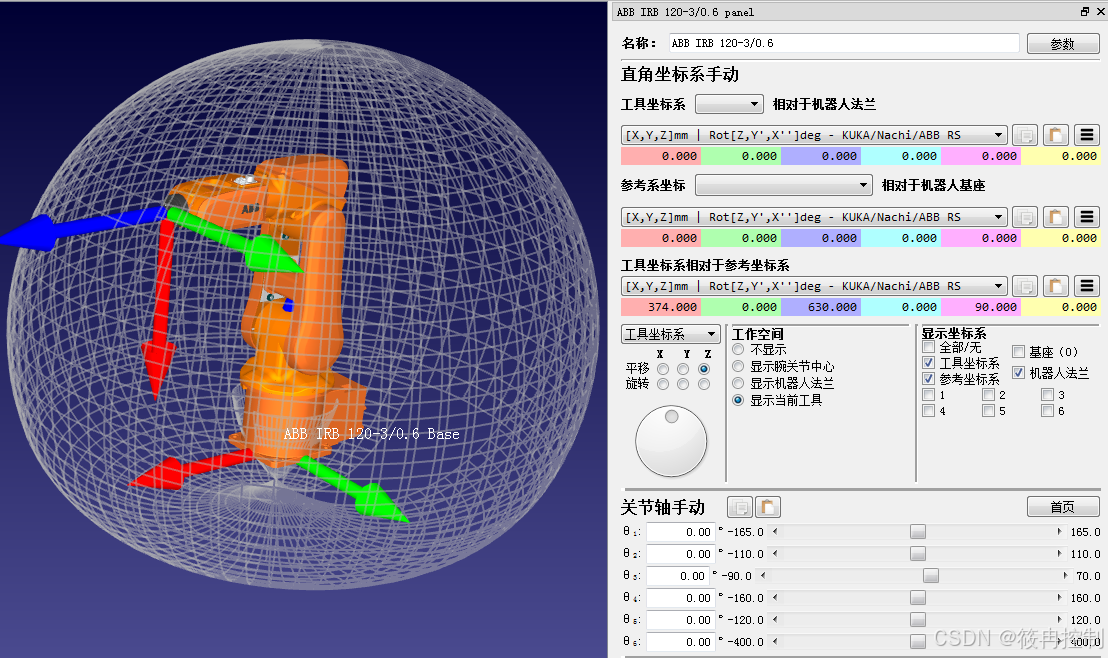1108x658 pixels.
Task: Uncheck the 机器人法兰 checkbox
Action: tap(1018, 372)
